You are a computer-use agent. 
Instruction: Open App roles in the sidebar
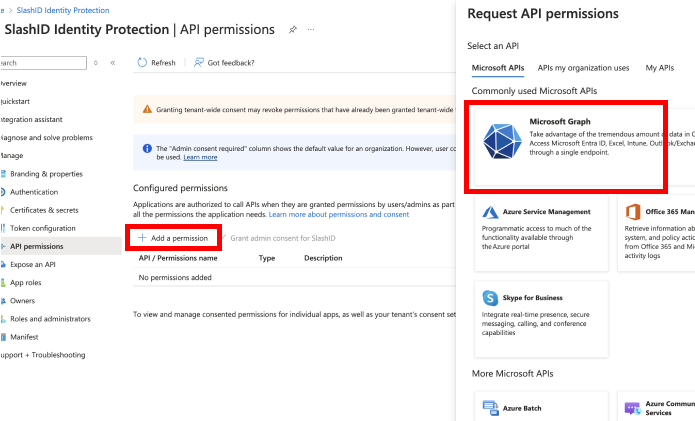pos(25,283)
